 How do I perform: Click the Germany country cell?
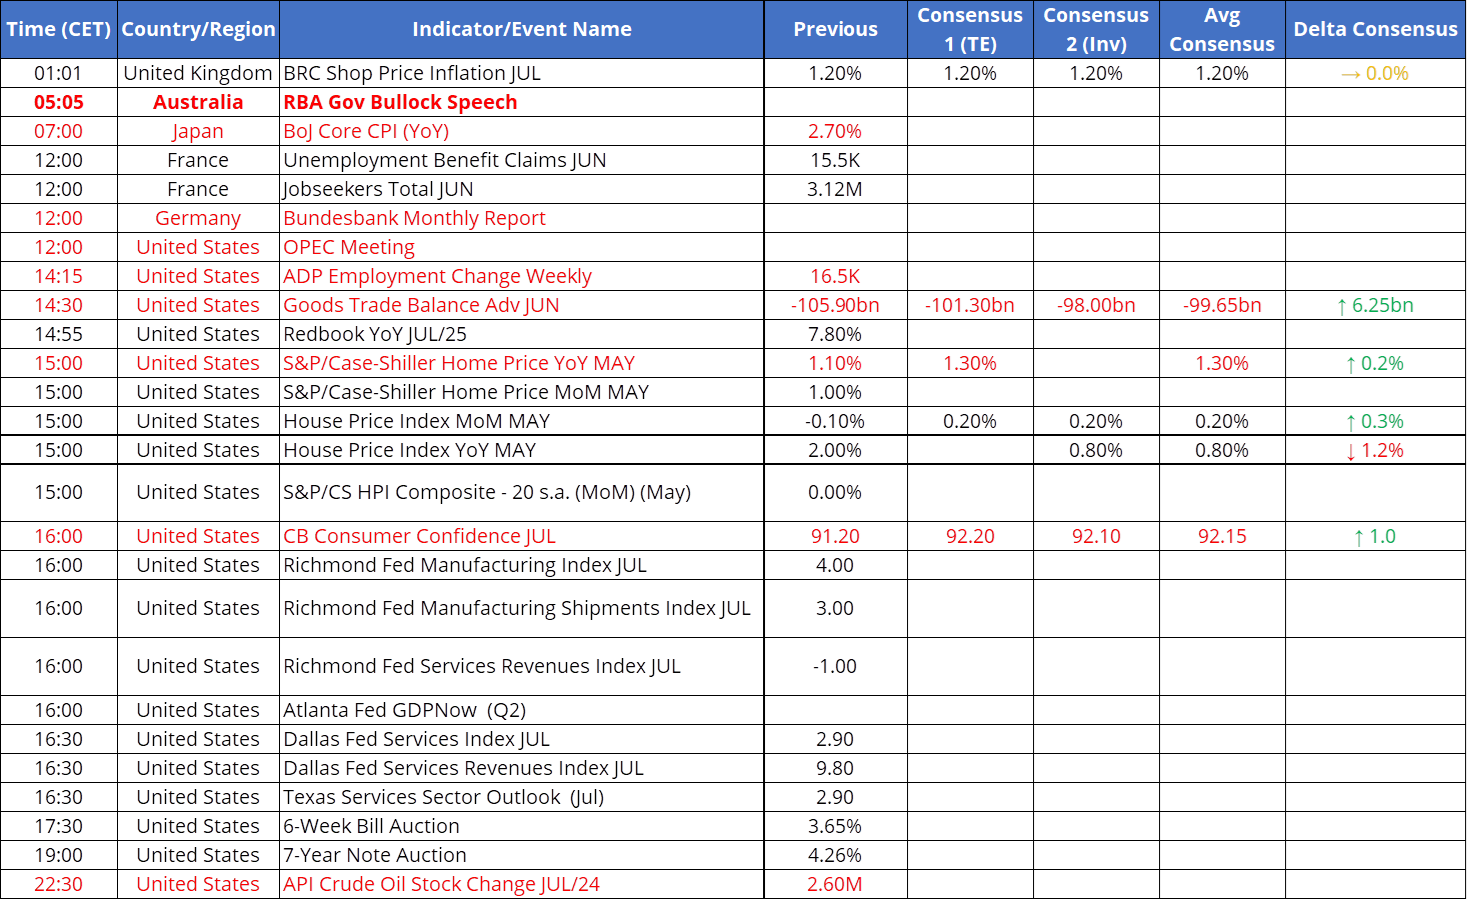(x=198, y=218)
